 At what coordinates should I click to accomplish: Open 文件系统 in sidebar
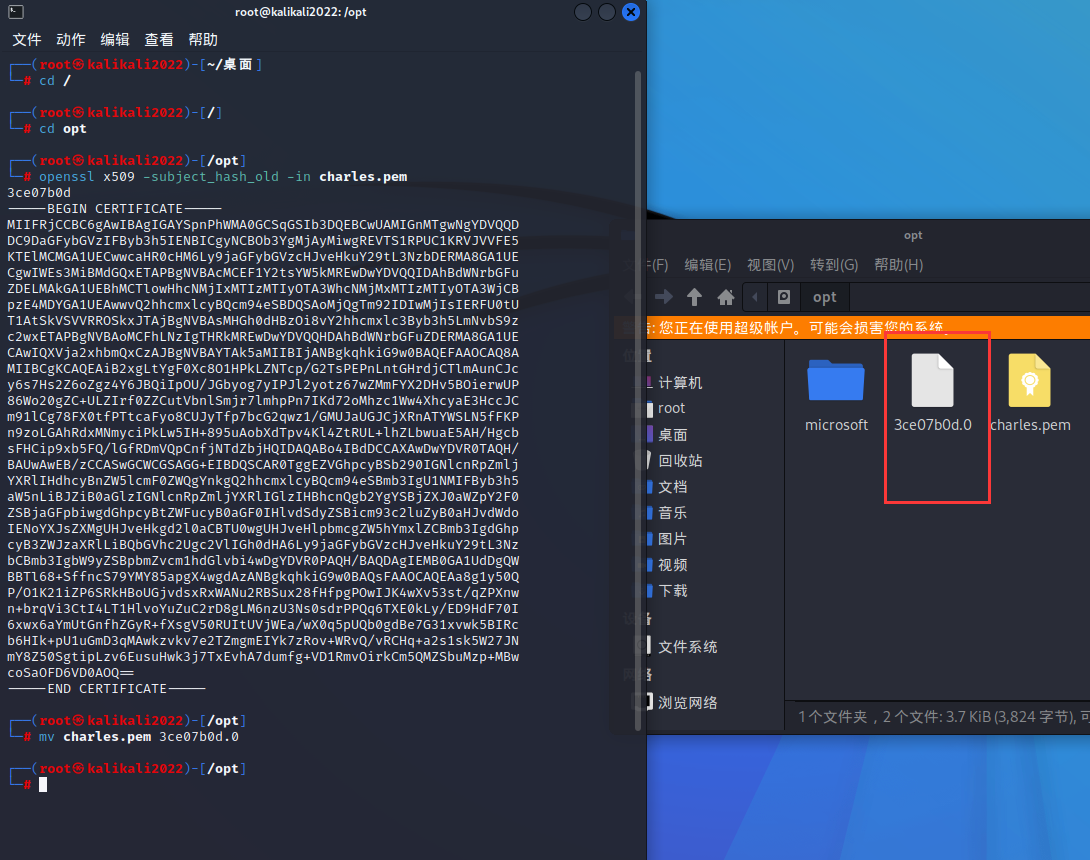click(x=686, y=647)
